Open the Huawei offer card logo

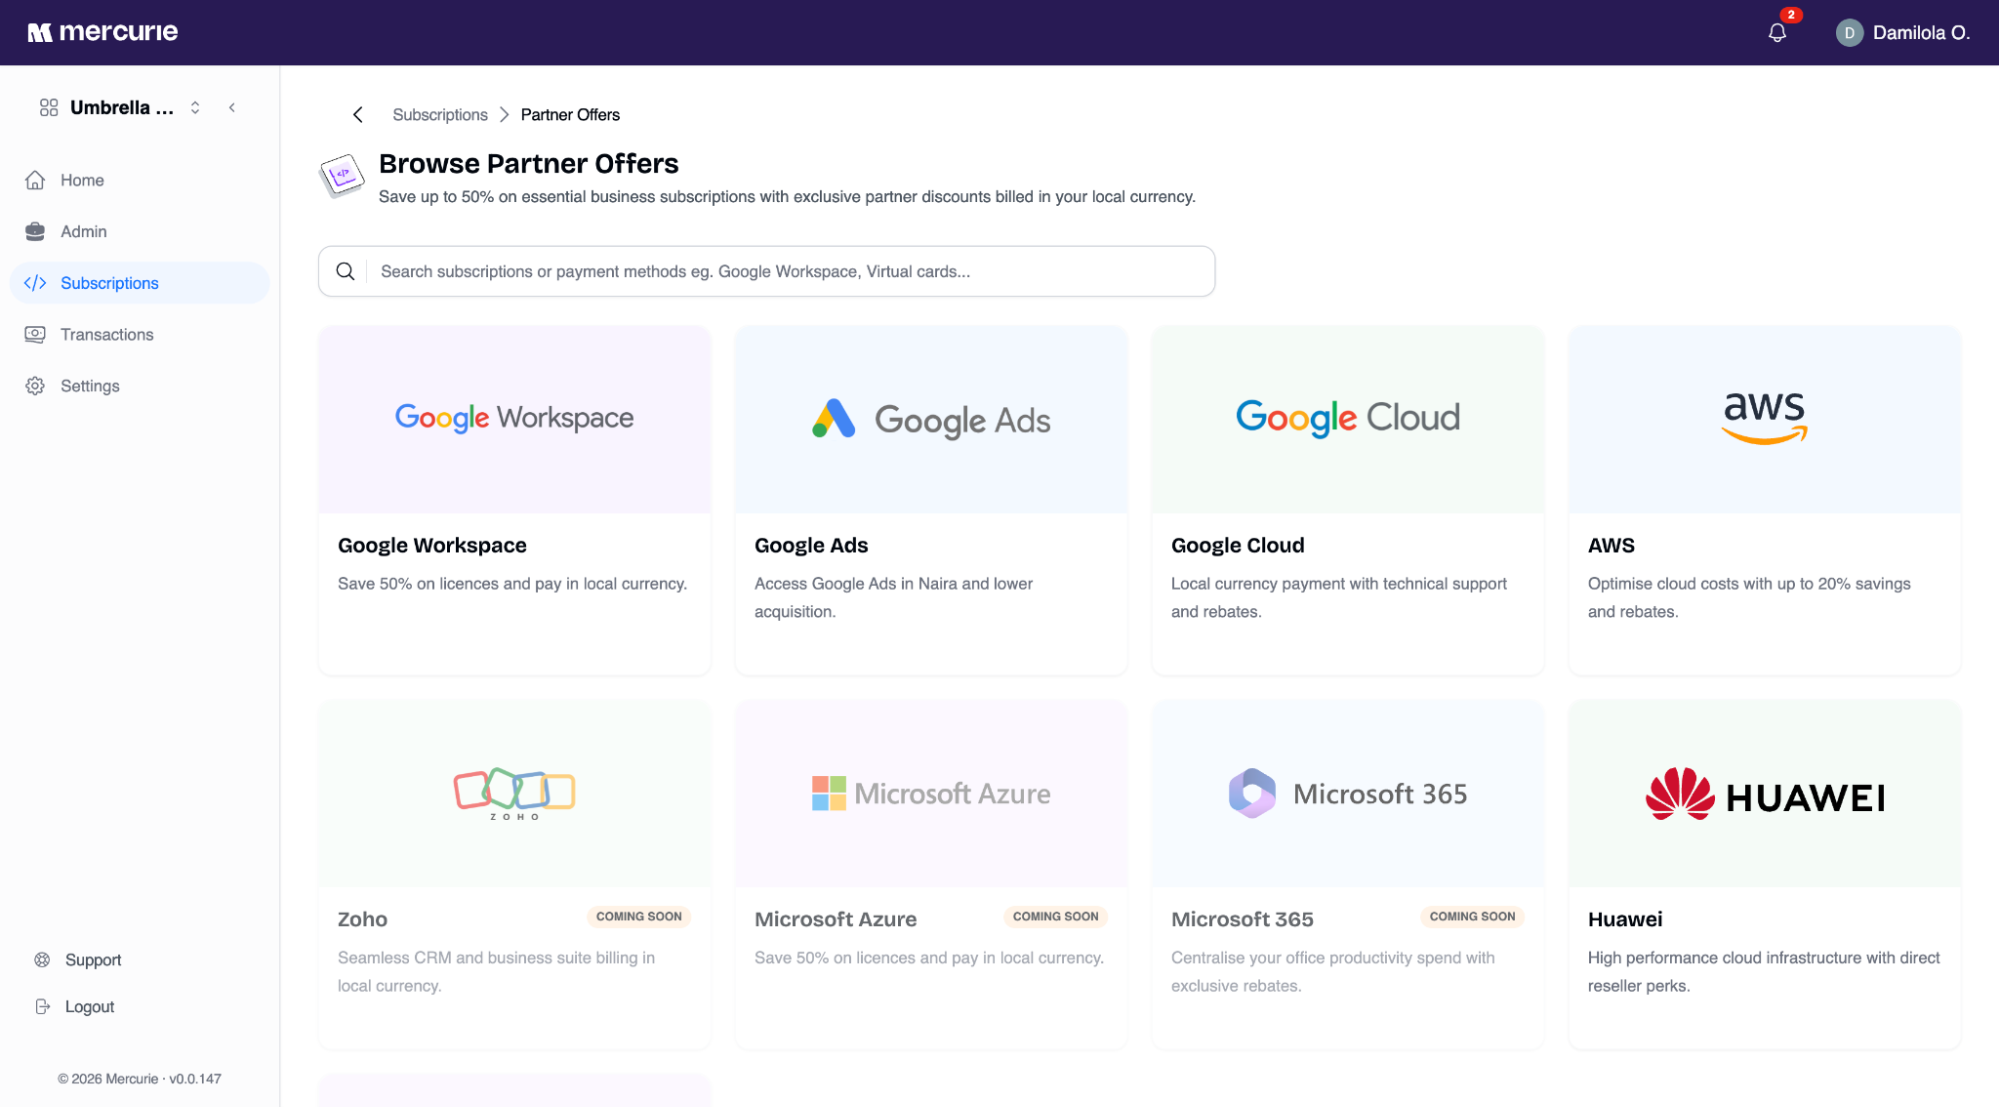1764,793
